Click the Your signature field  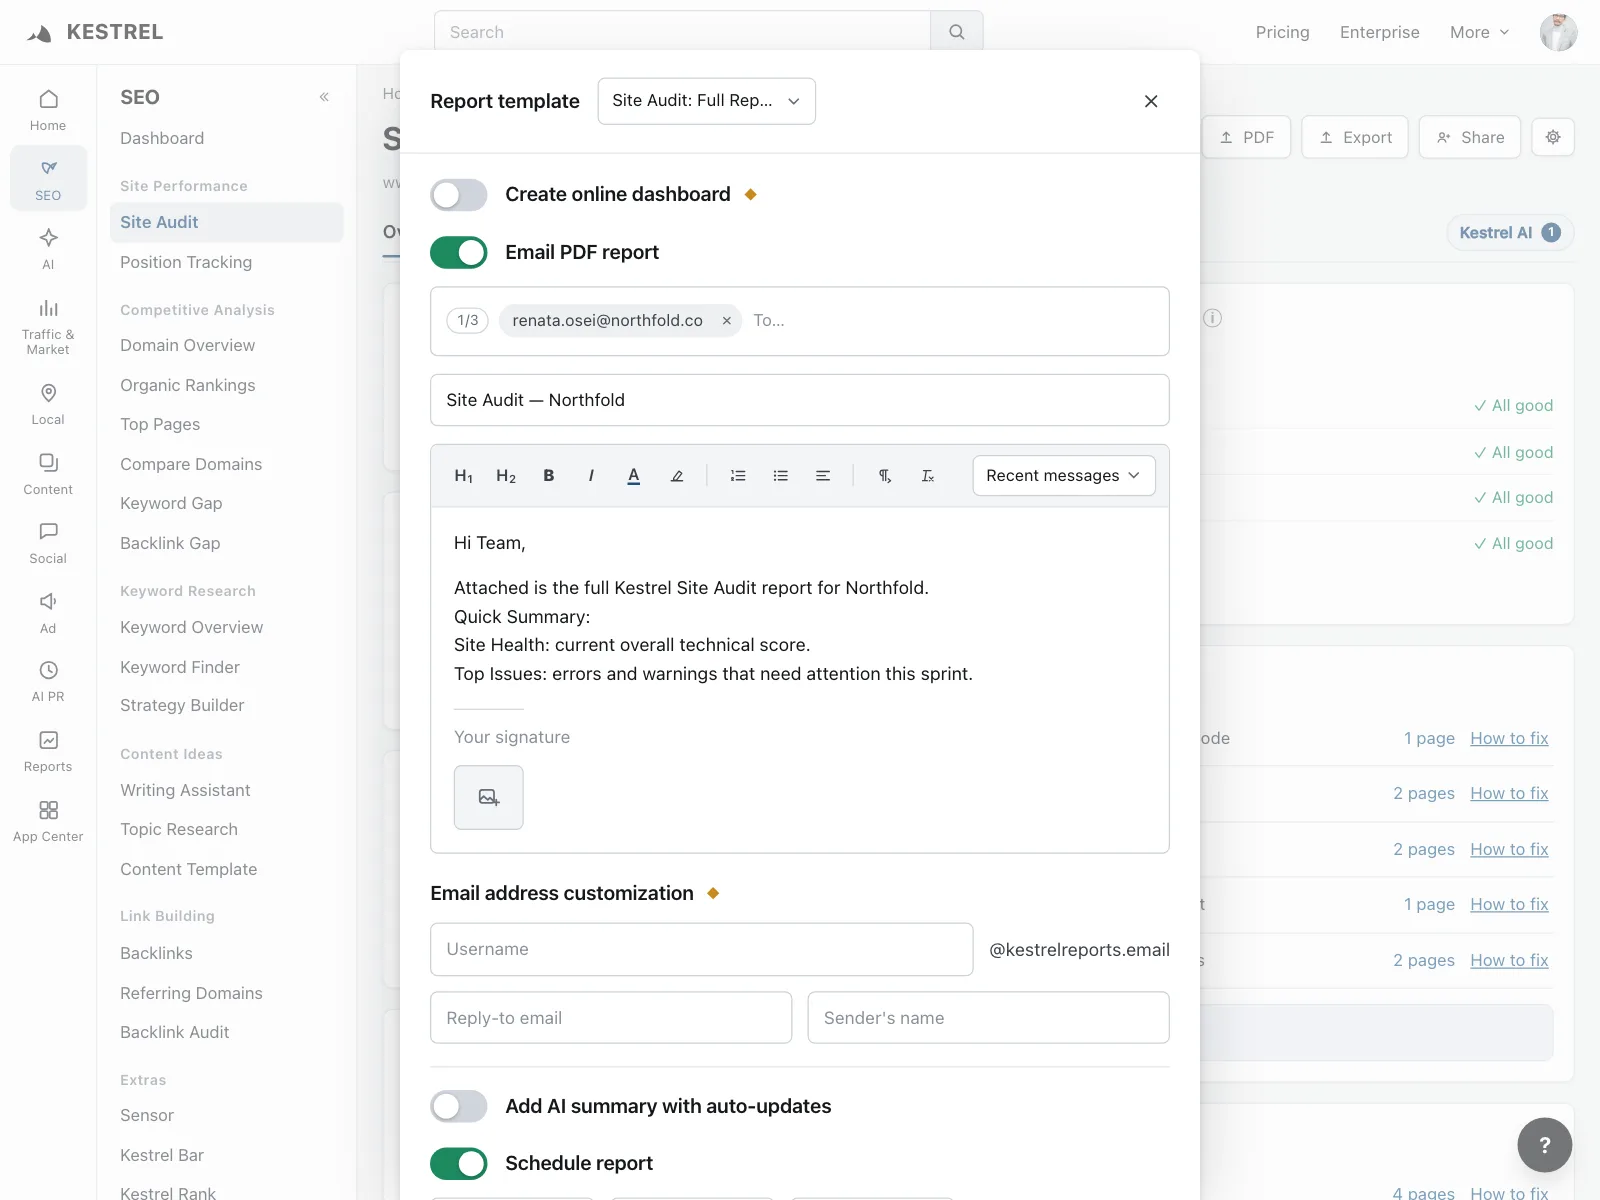pos(512,737)
